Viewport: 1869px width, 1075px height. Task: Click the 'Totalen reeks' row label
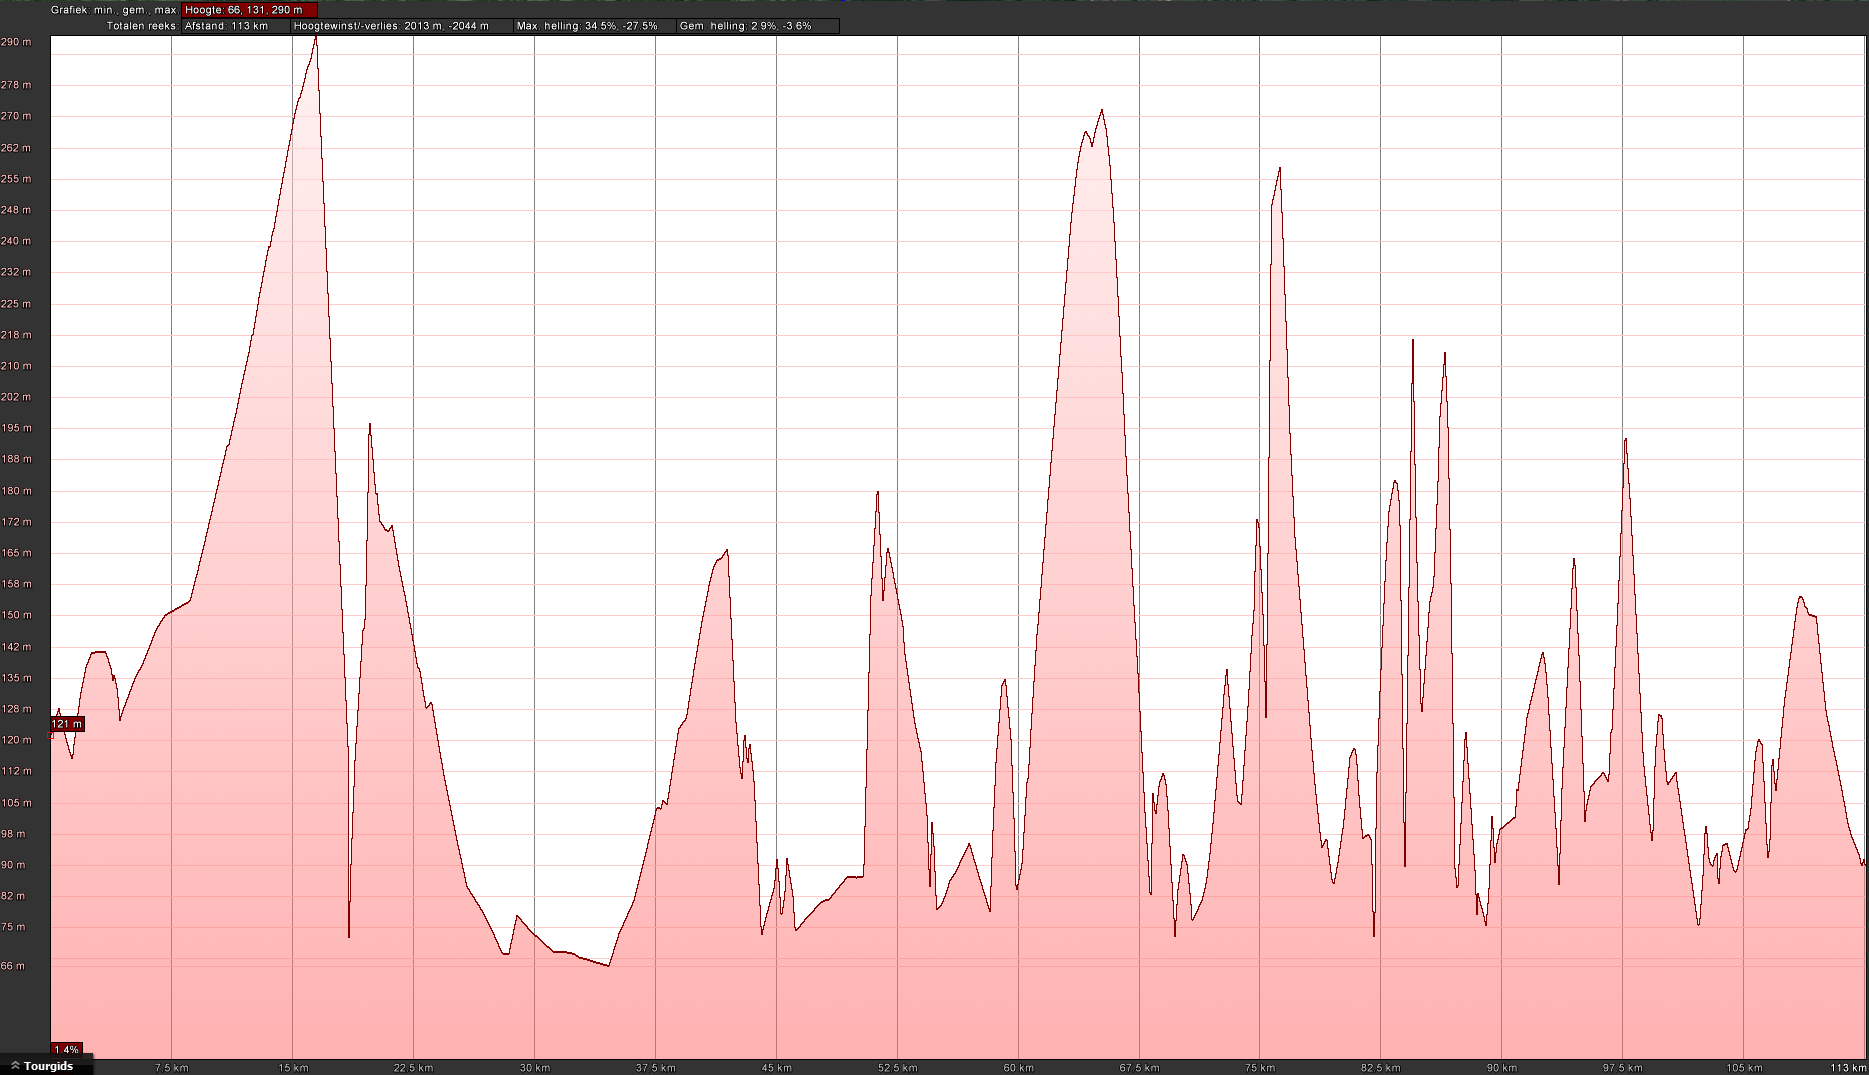click(141, 26)
